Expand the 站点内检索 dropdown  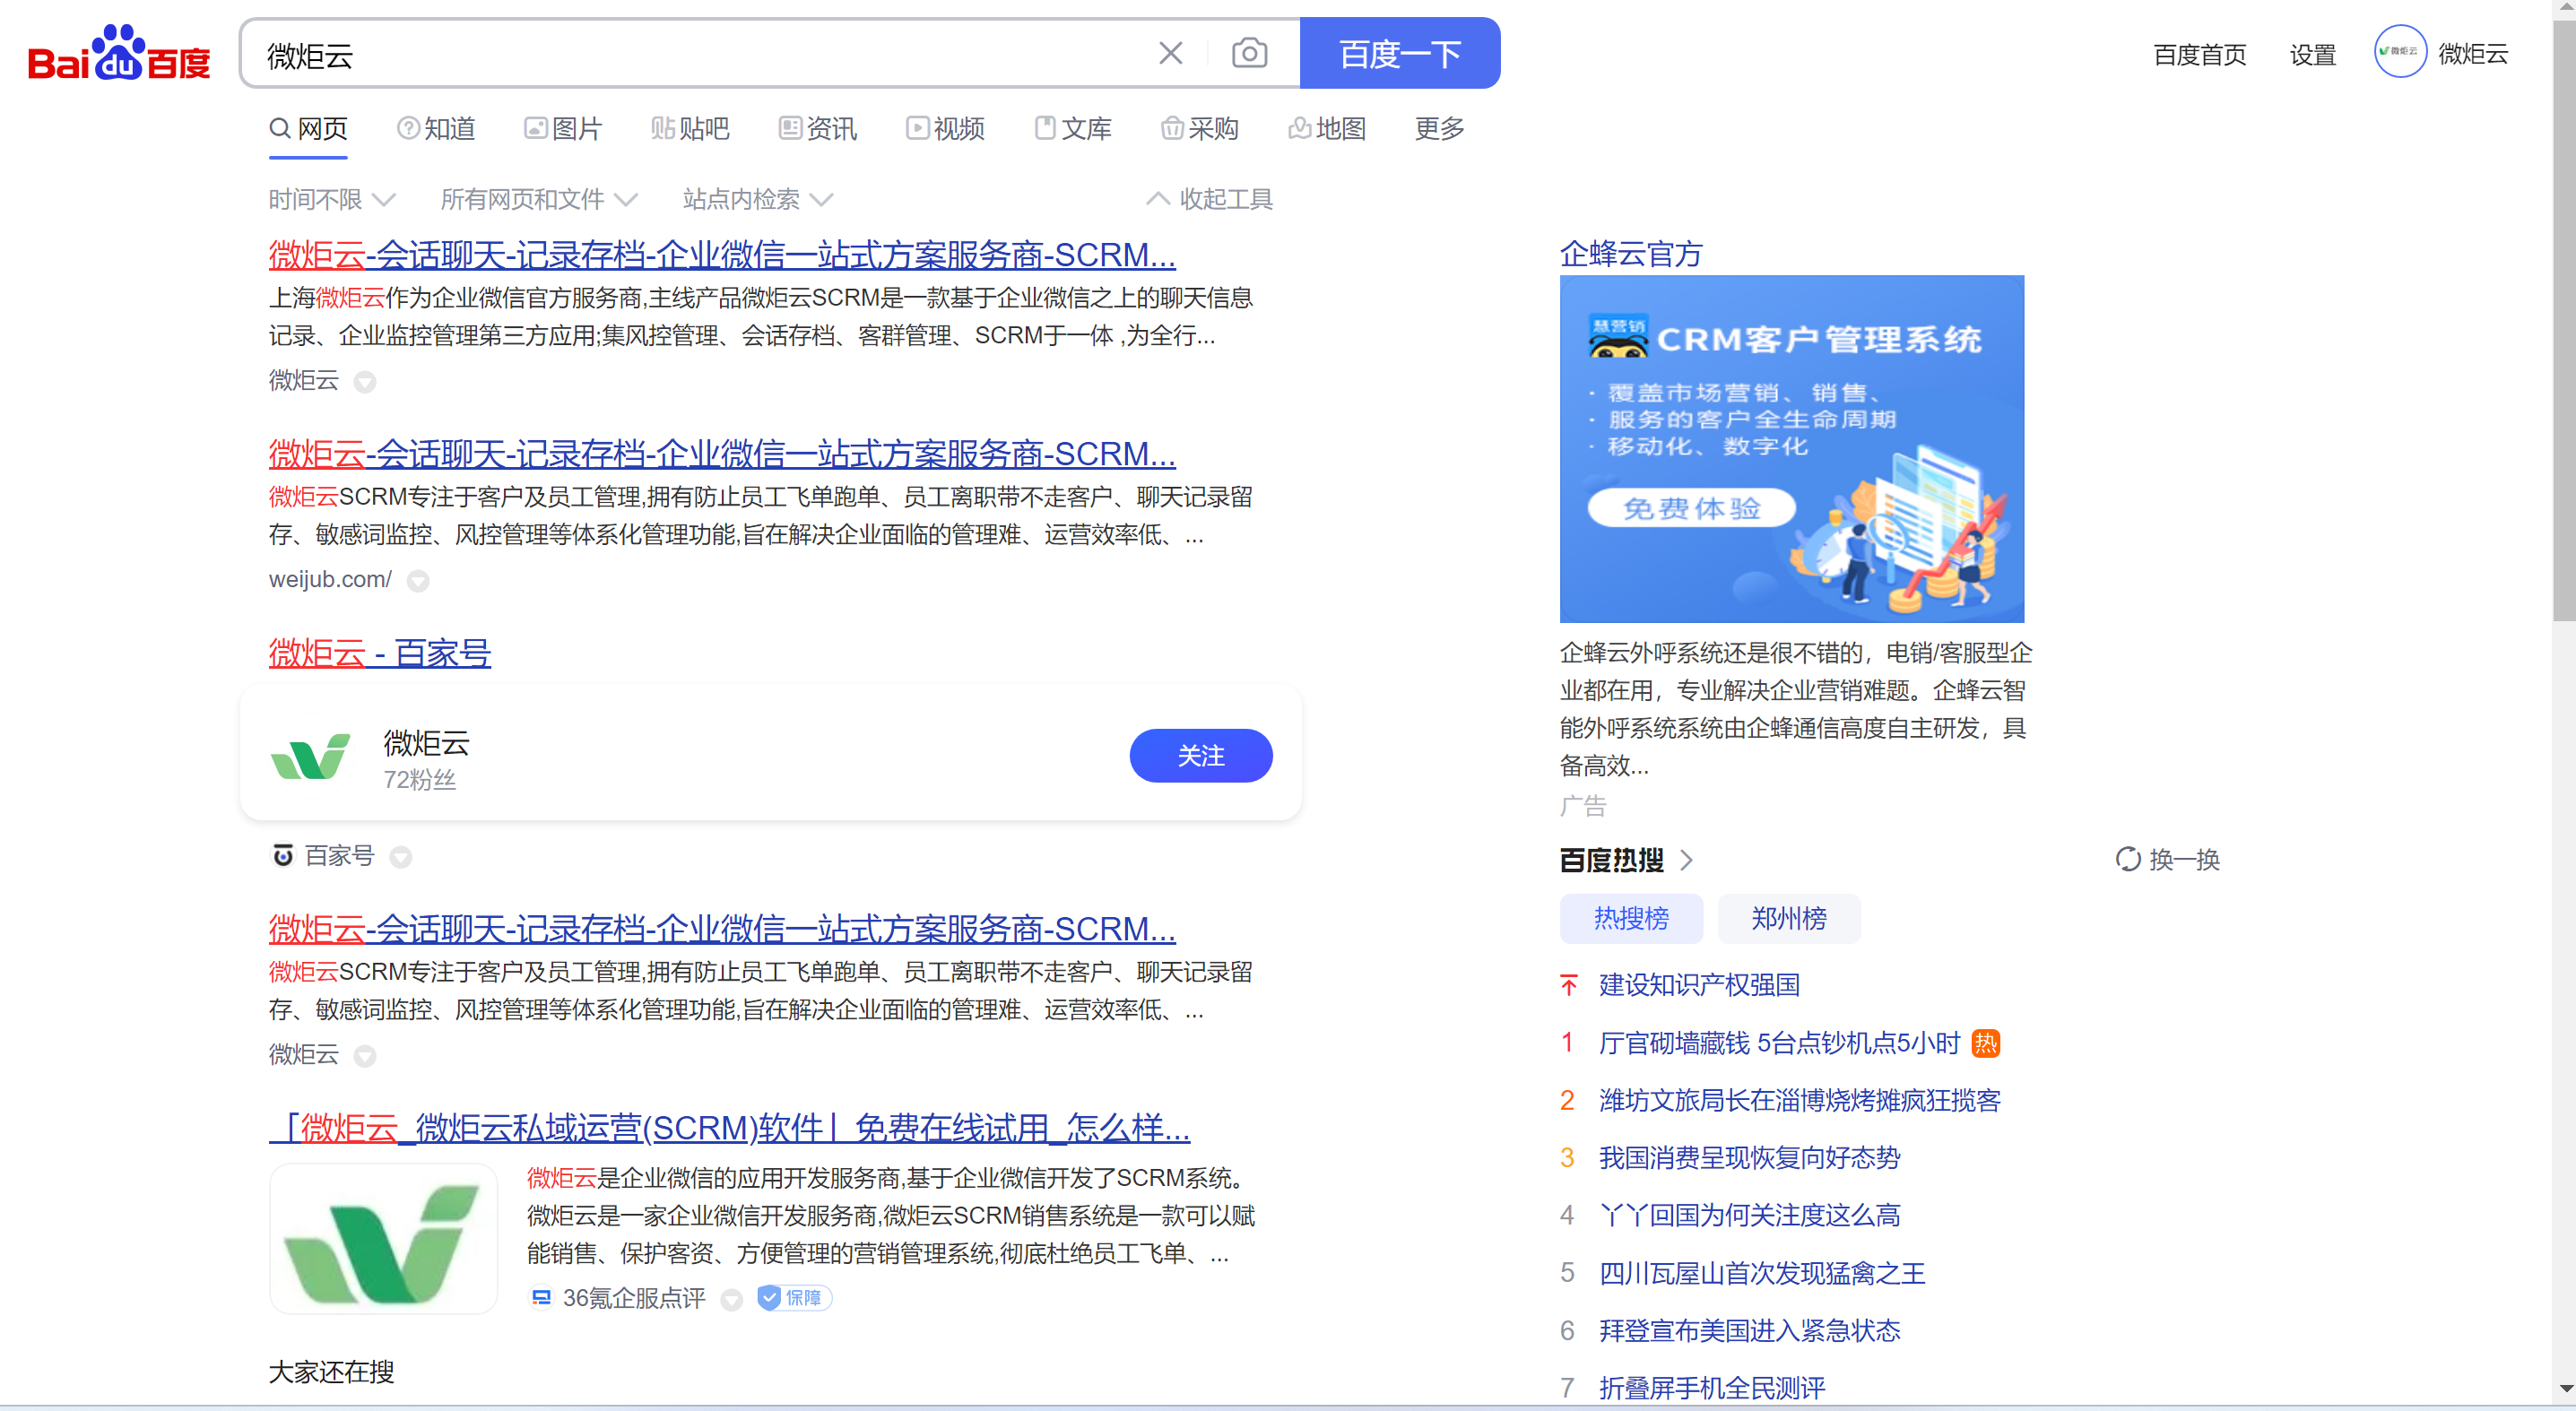click(757, 199)
